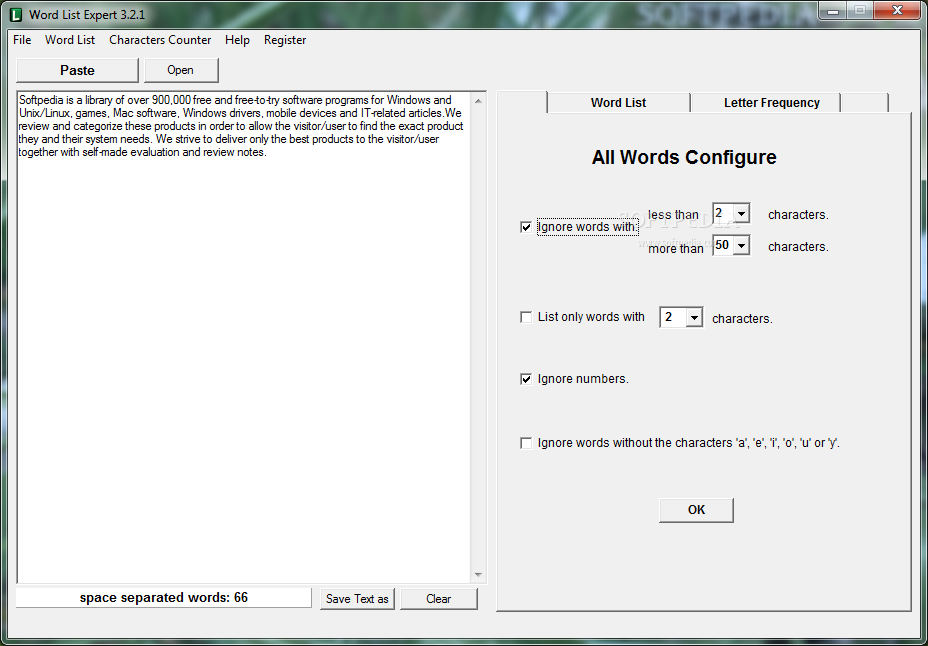Maximize the Word List Expert window

click(860, 10)
